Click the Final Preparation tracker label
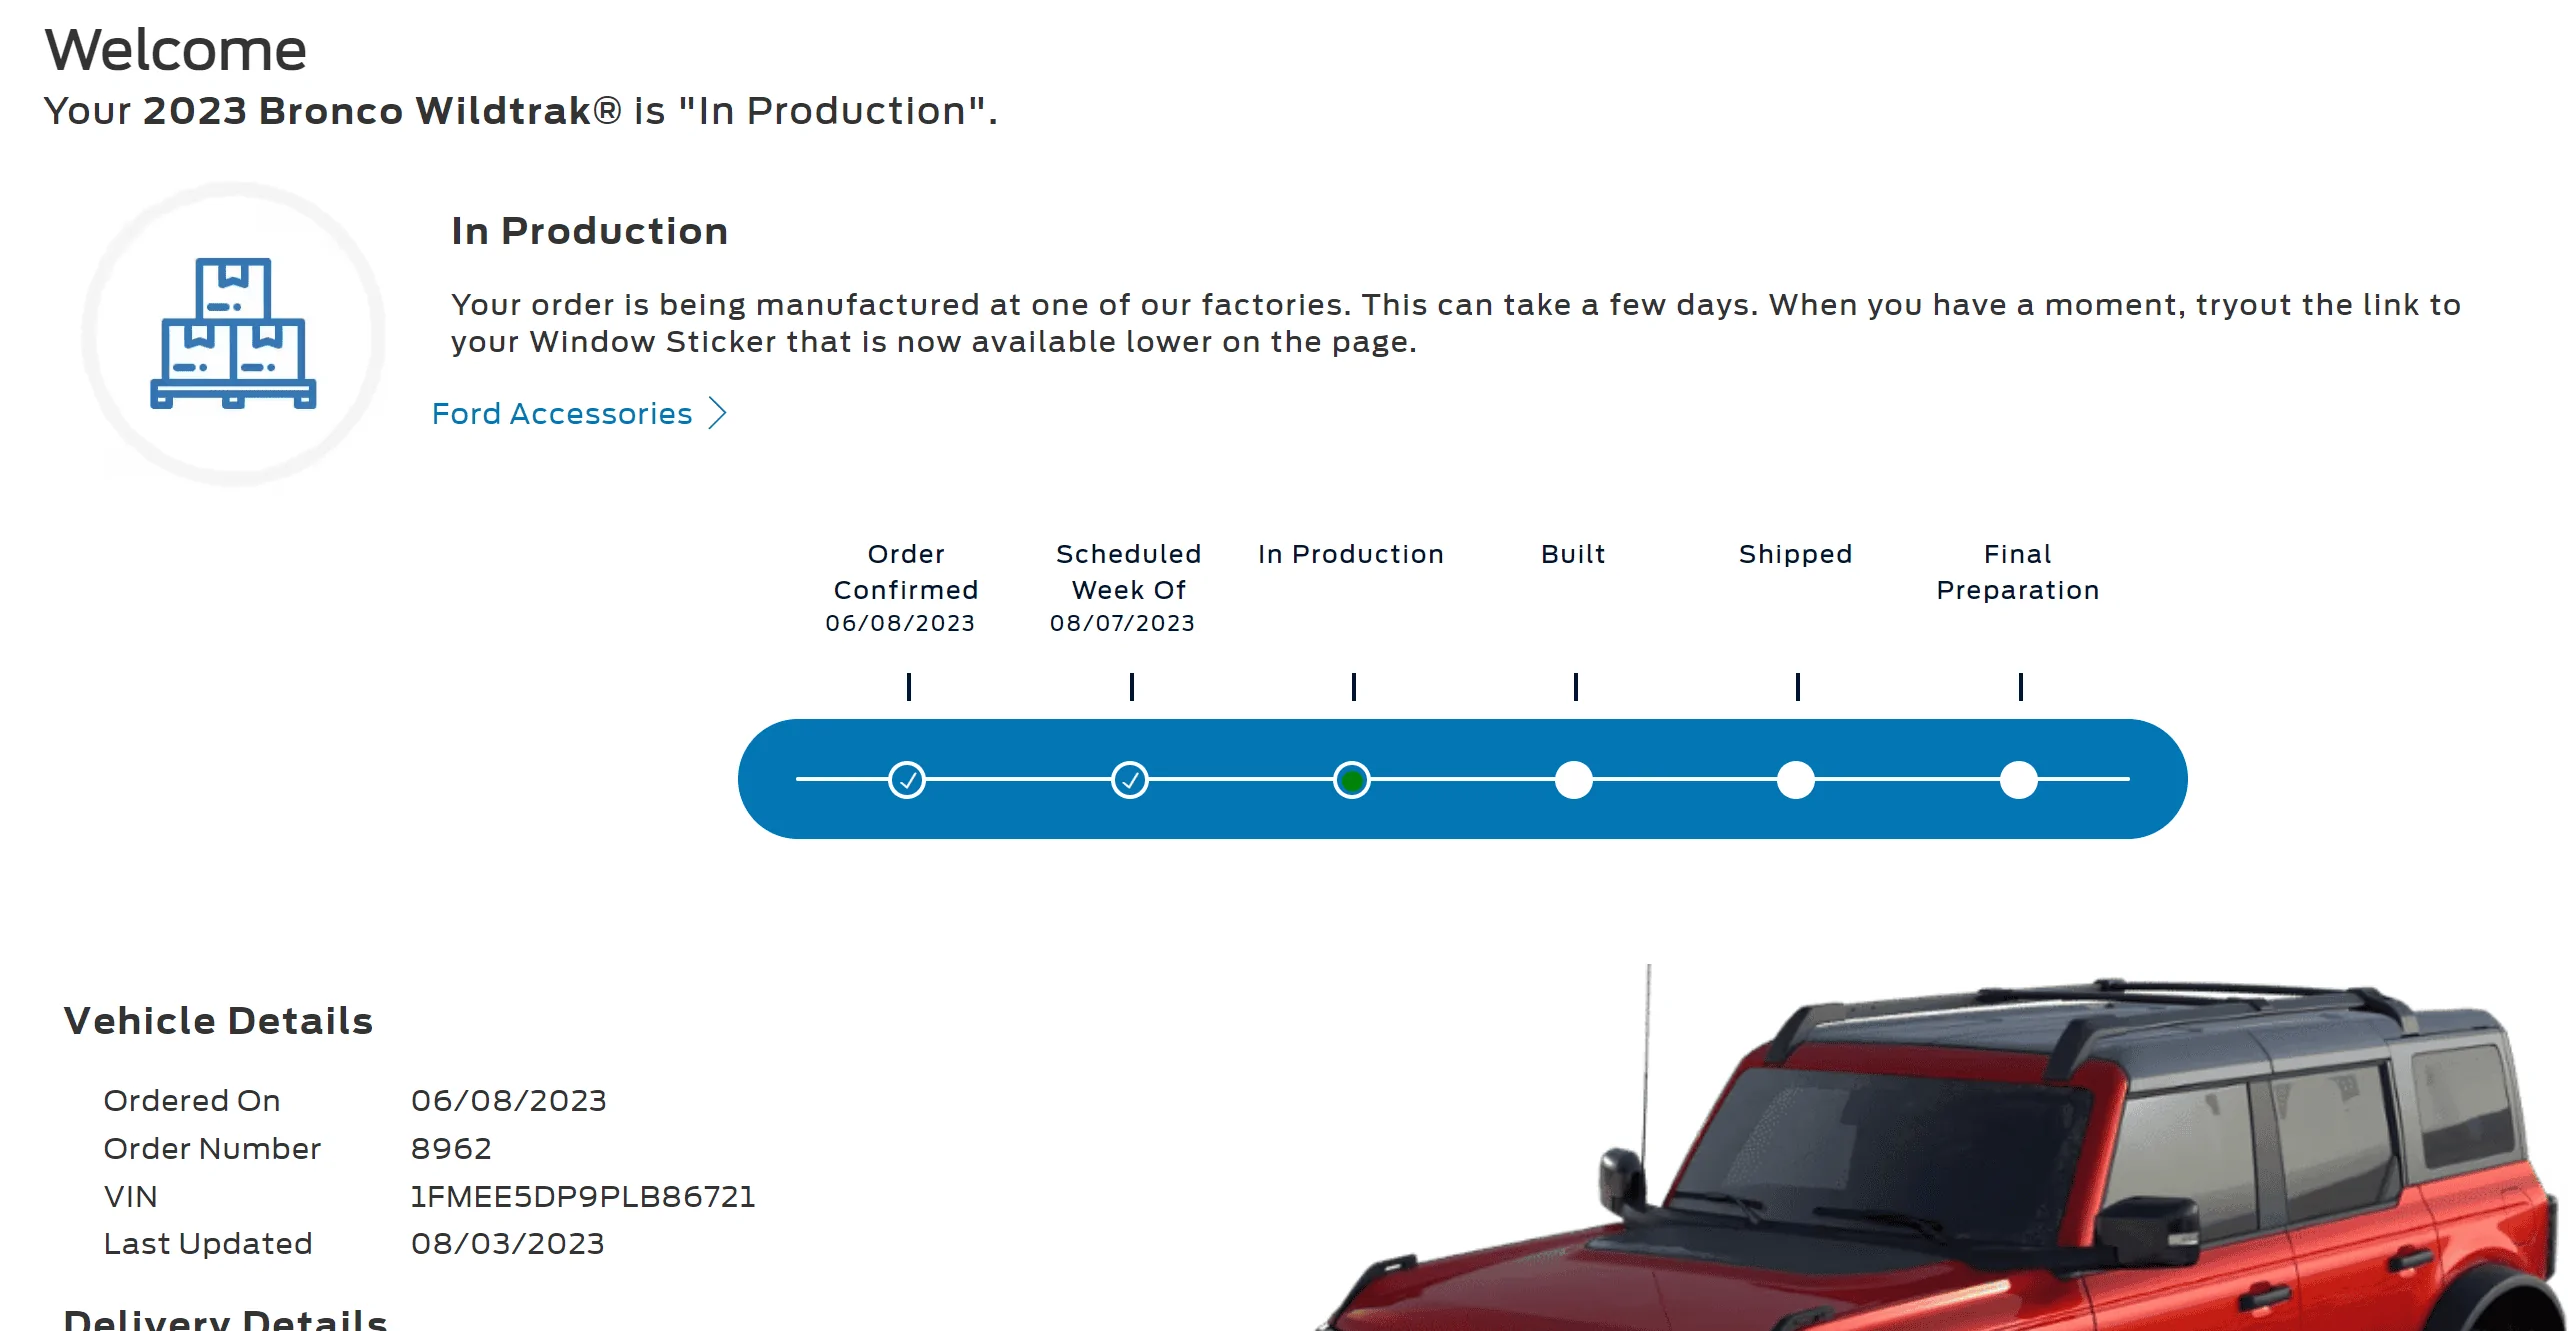The width and height of the screenshot is (2575, 1331). (2018, 572)
